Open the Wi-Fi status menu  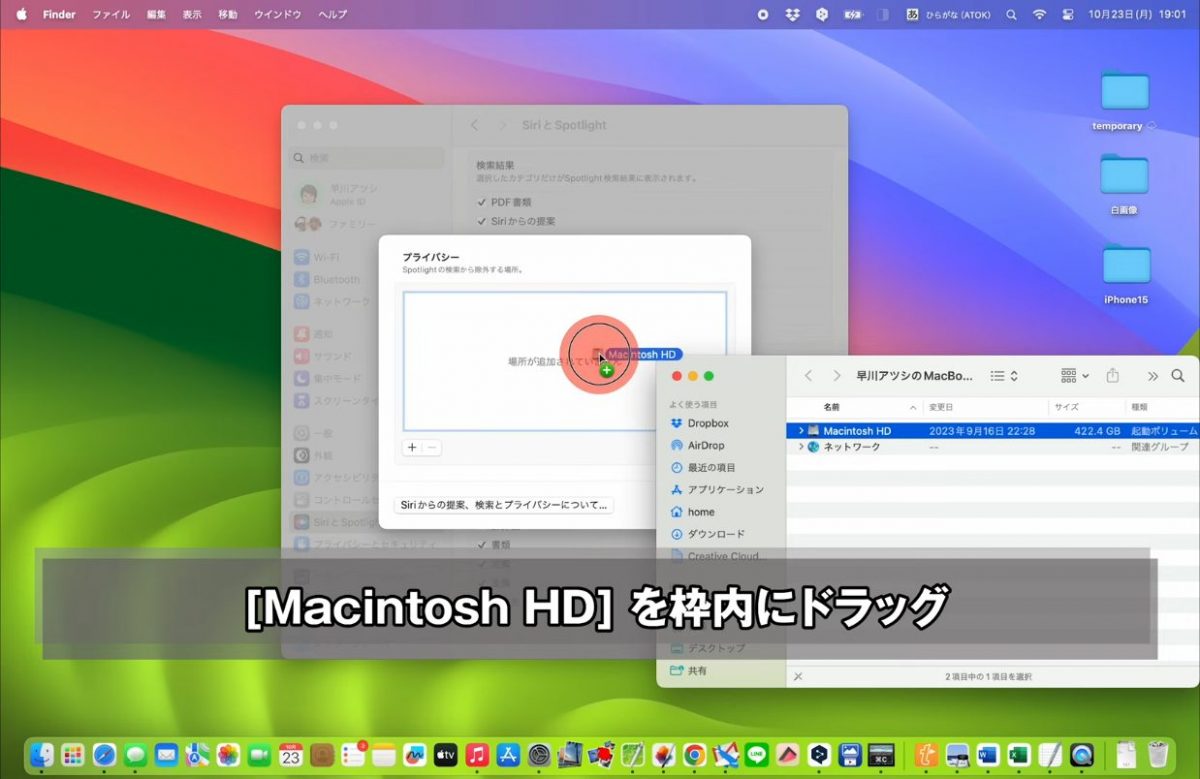click(x=1039, y=14)
